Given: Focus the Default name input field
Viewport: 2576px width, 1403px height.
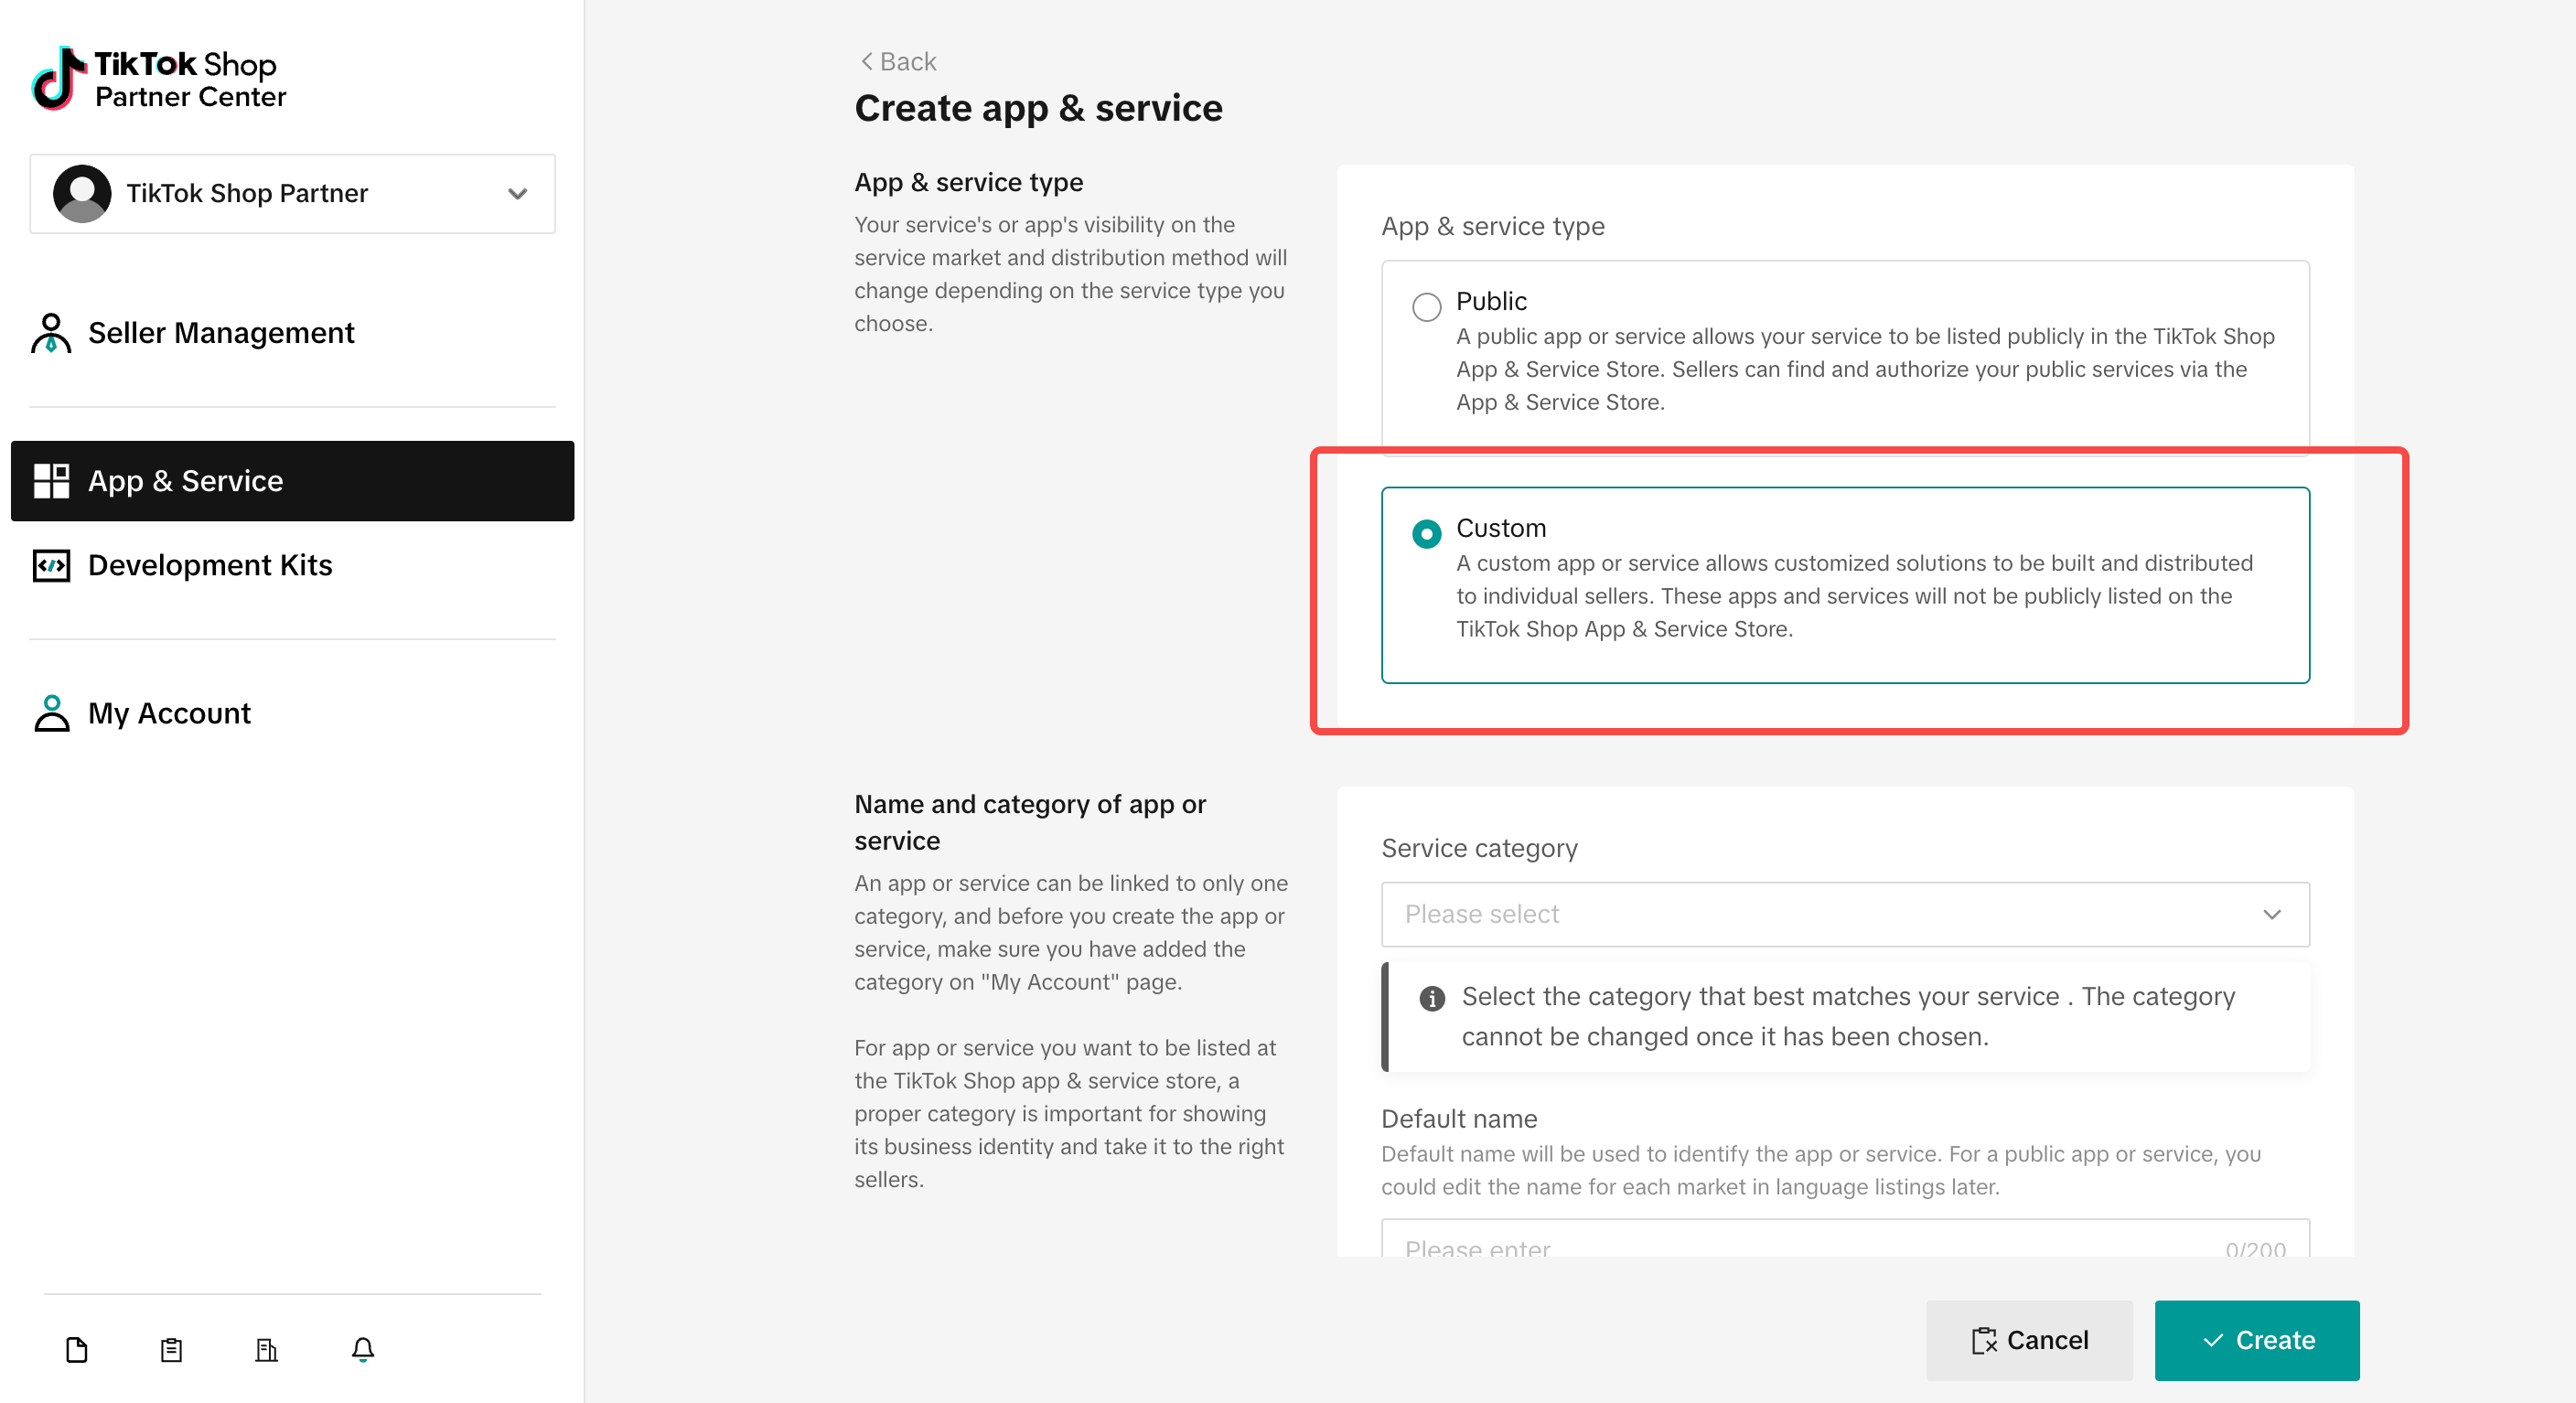Looking at the screenshot, I should (x=1845, y=1238).
